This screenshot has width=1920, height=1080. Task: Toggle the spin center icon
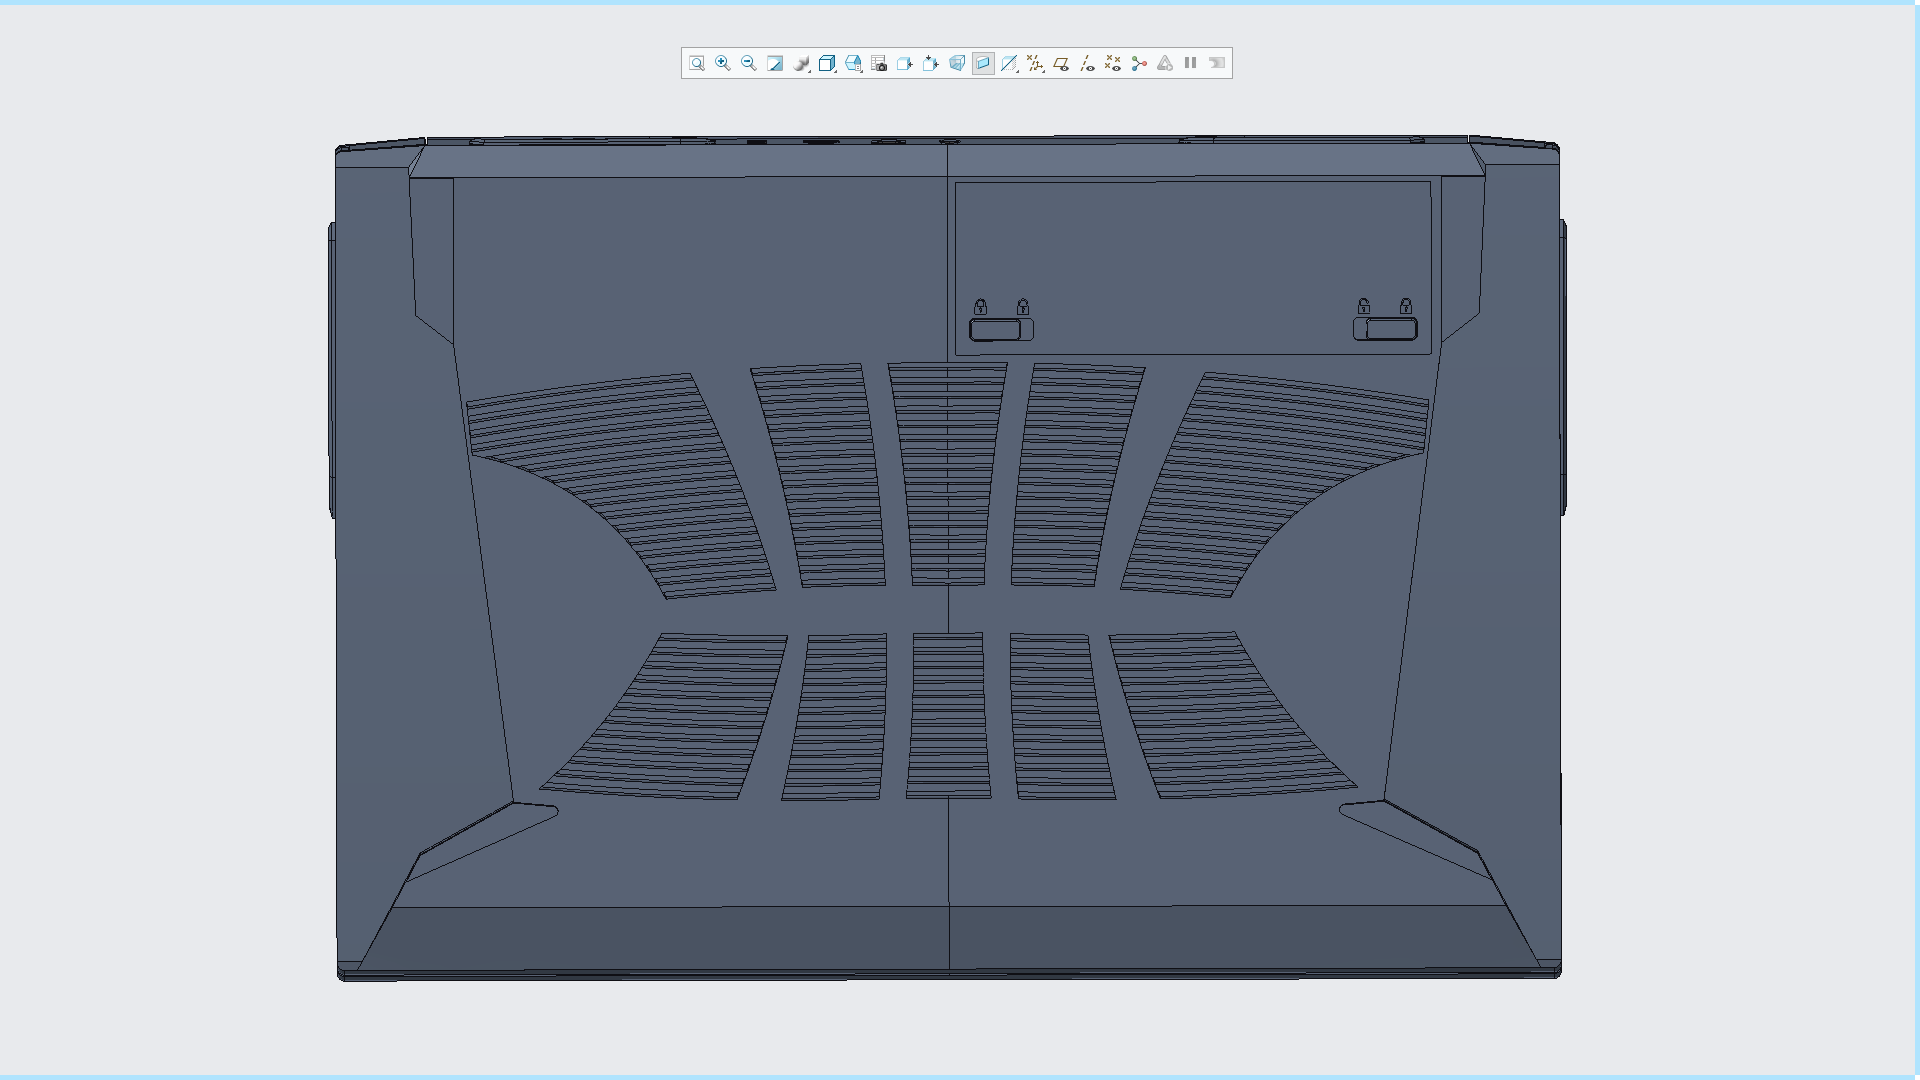pos(1139,63)
